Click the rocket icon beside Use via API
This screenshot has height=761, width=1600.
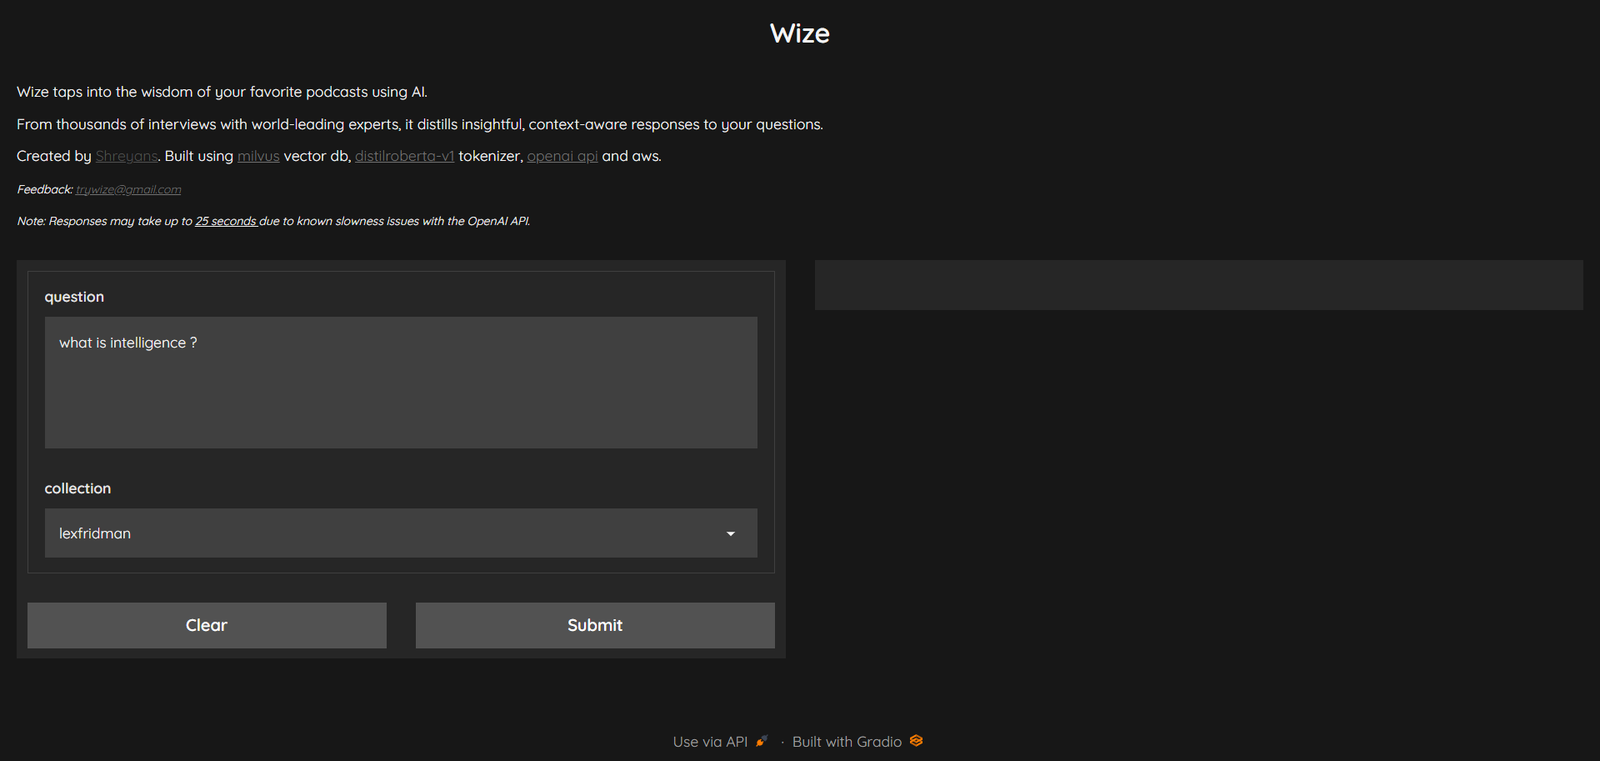click(x=762, y=741)
